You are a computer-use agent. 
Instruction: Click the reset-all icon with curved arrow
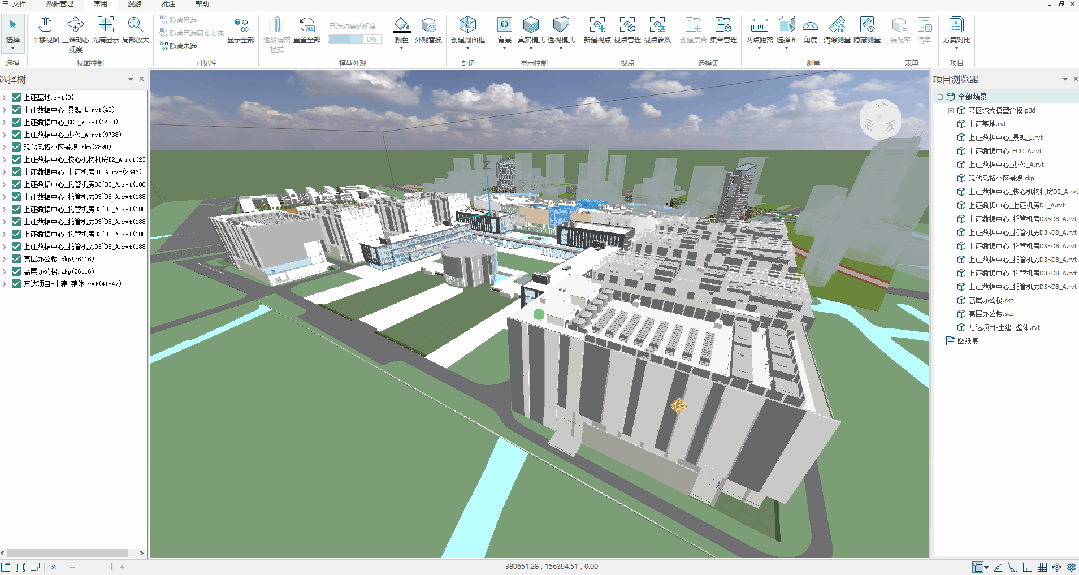coord(306,25)
